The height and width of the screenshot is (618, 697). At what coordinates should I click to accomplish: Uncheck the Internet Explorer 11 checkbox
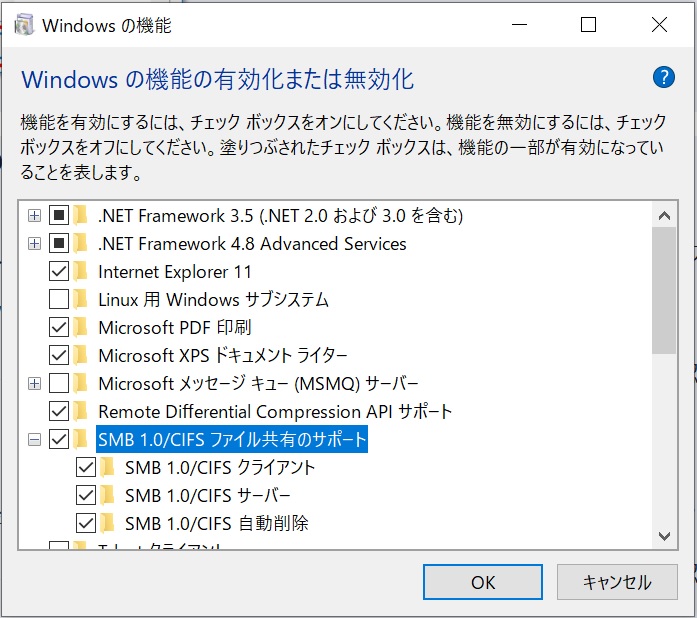click(59, 271)
